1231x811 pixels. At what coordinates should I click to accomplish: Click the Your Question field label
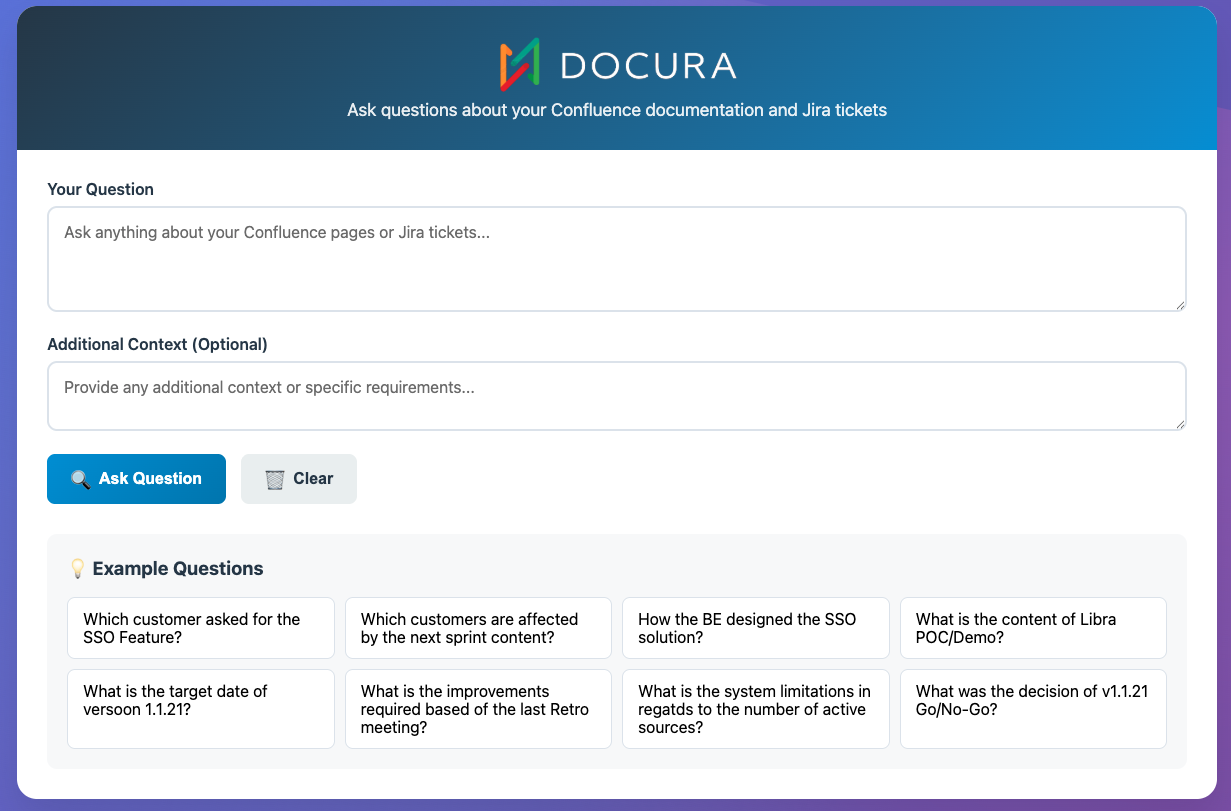click(100, 189)
